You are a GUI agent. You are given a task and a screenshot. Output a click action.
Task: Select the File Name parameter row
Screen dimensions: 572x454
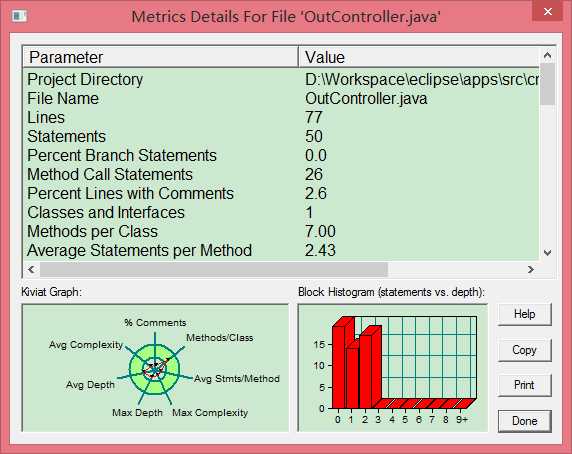(x=281, y=98)
